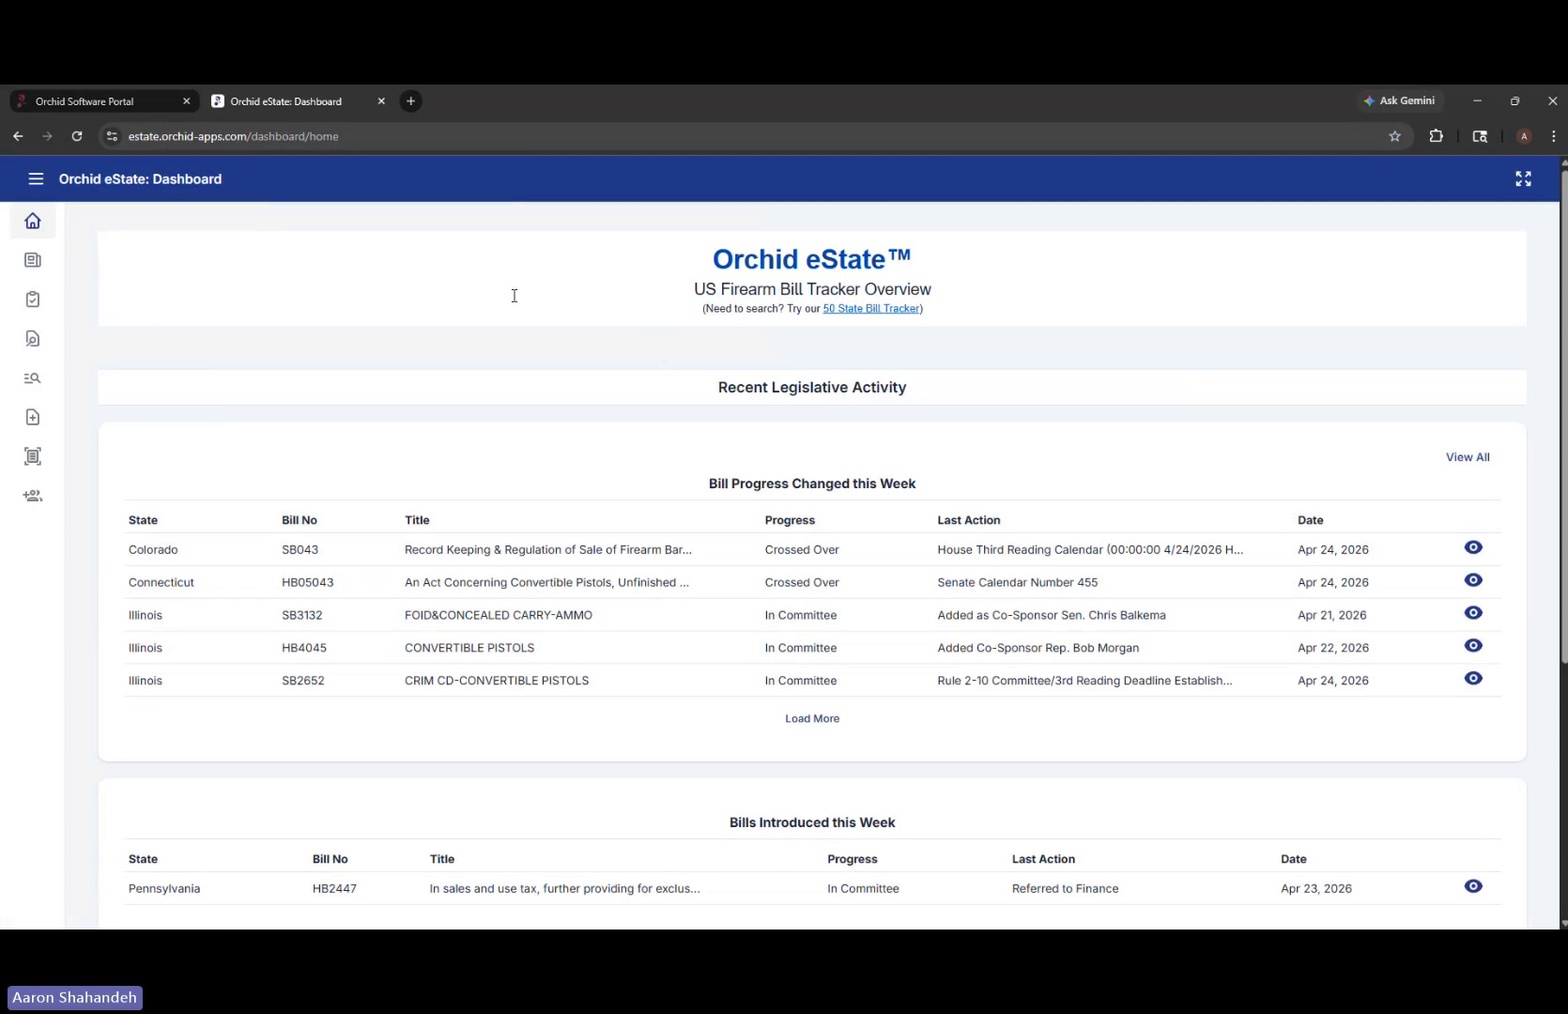Click the State header in Bill Progress table

pos(143,520)
